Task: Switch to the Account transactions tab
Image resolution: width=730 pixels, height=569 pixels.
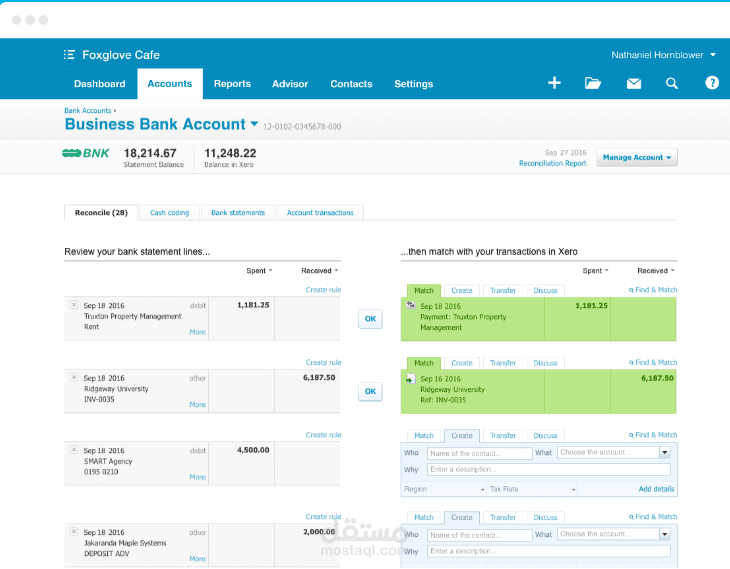Action: click(320, 213)
